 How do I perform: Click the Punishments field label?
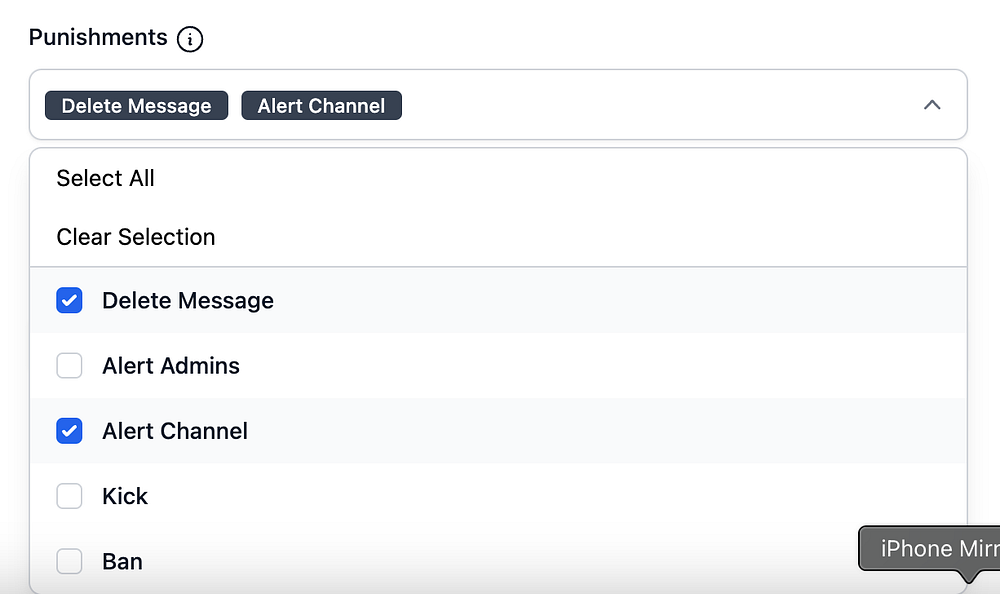tap(98, 38)
